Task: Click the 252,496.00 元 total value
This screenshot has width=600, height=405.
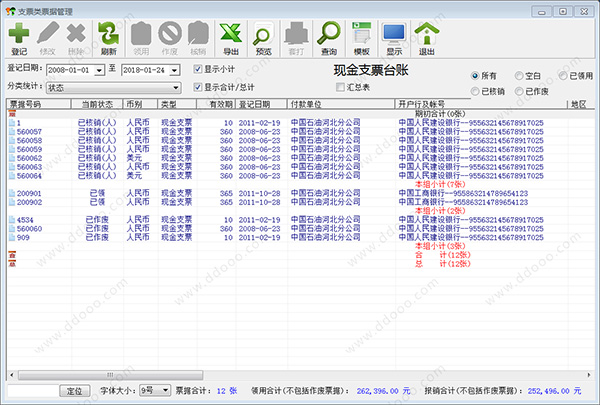Action: (554, 391)
